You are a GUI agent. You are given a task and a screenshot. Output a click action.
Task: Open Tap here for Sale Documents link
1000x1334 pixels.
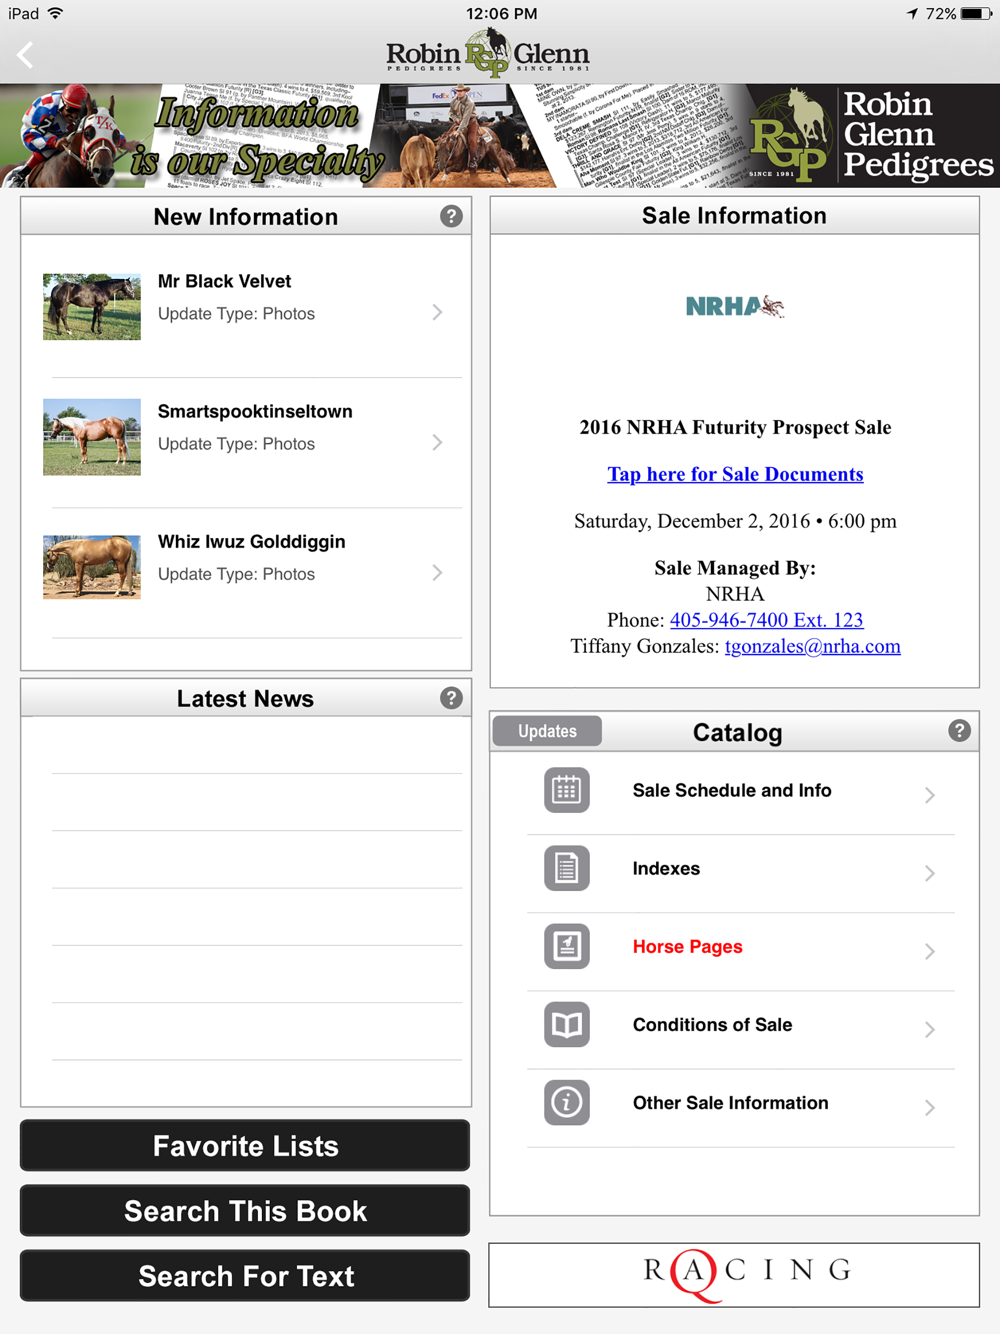[735, 474]
